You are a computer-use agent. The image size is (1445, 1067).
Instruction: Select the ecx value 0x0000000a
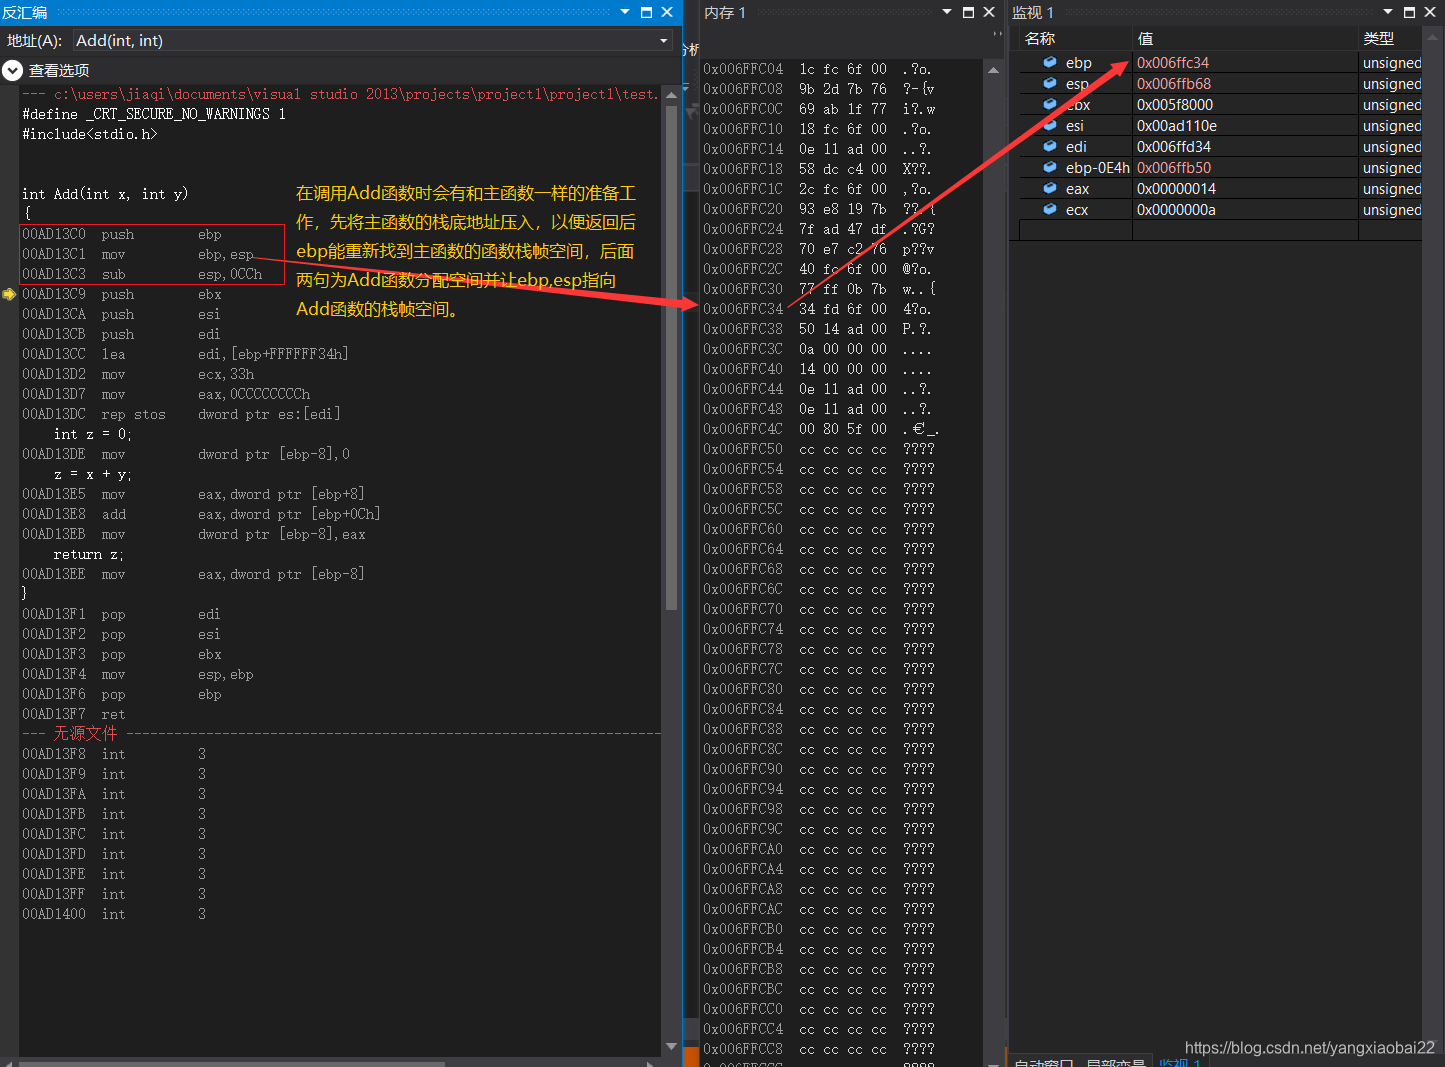1176,209
